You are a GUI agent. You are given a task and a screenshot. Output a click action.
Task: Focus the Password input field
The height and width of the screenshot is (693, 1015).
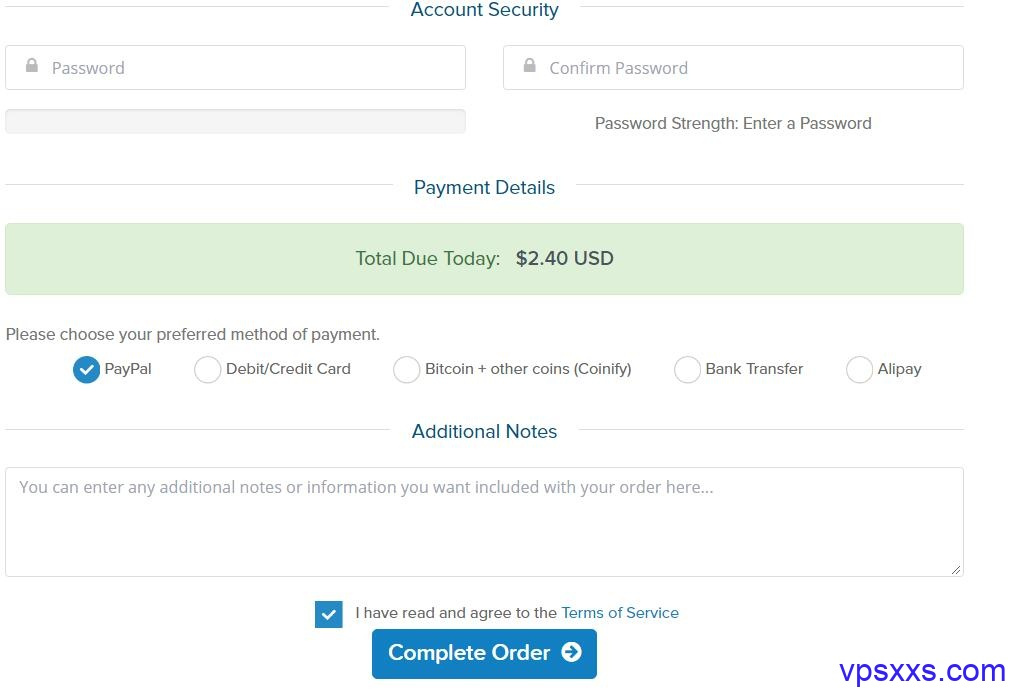(250, 68)
